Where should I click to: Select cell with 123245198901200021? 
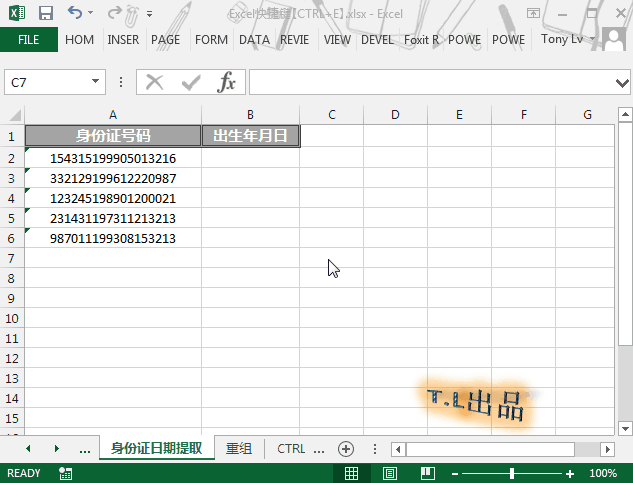pyautogui.click(x=113, y=198)
